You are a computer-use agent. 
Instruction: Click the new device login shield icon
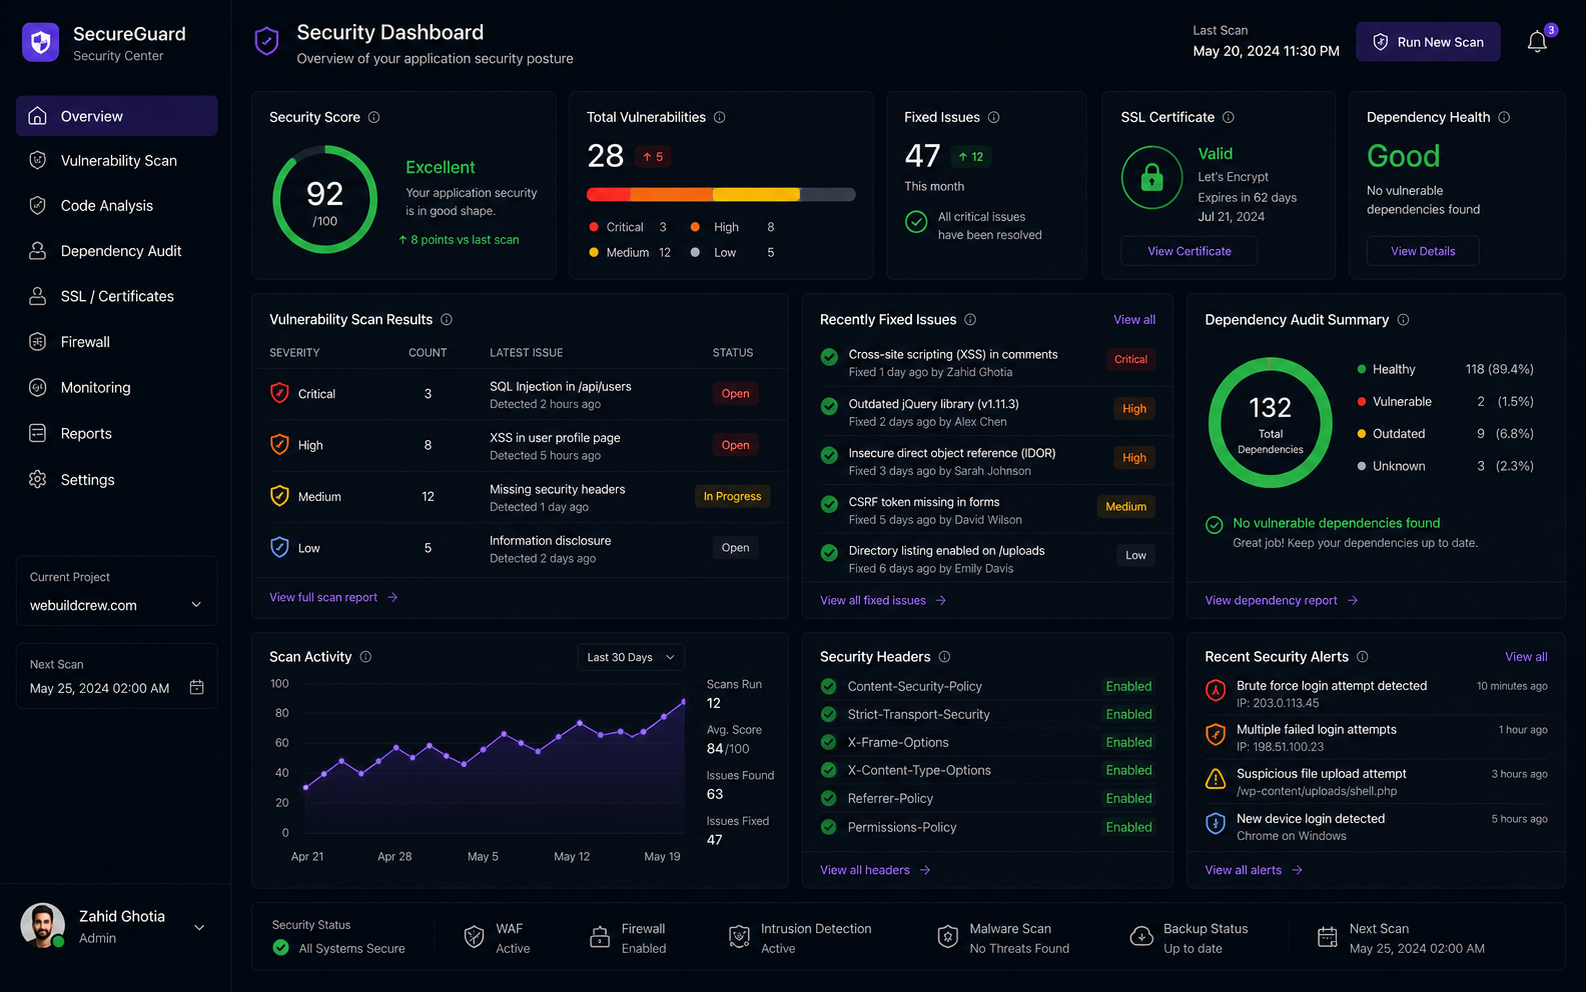(1215, 823)
